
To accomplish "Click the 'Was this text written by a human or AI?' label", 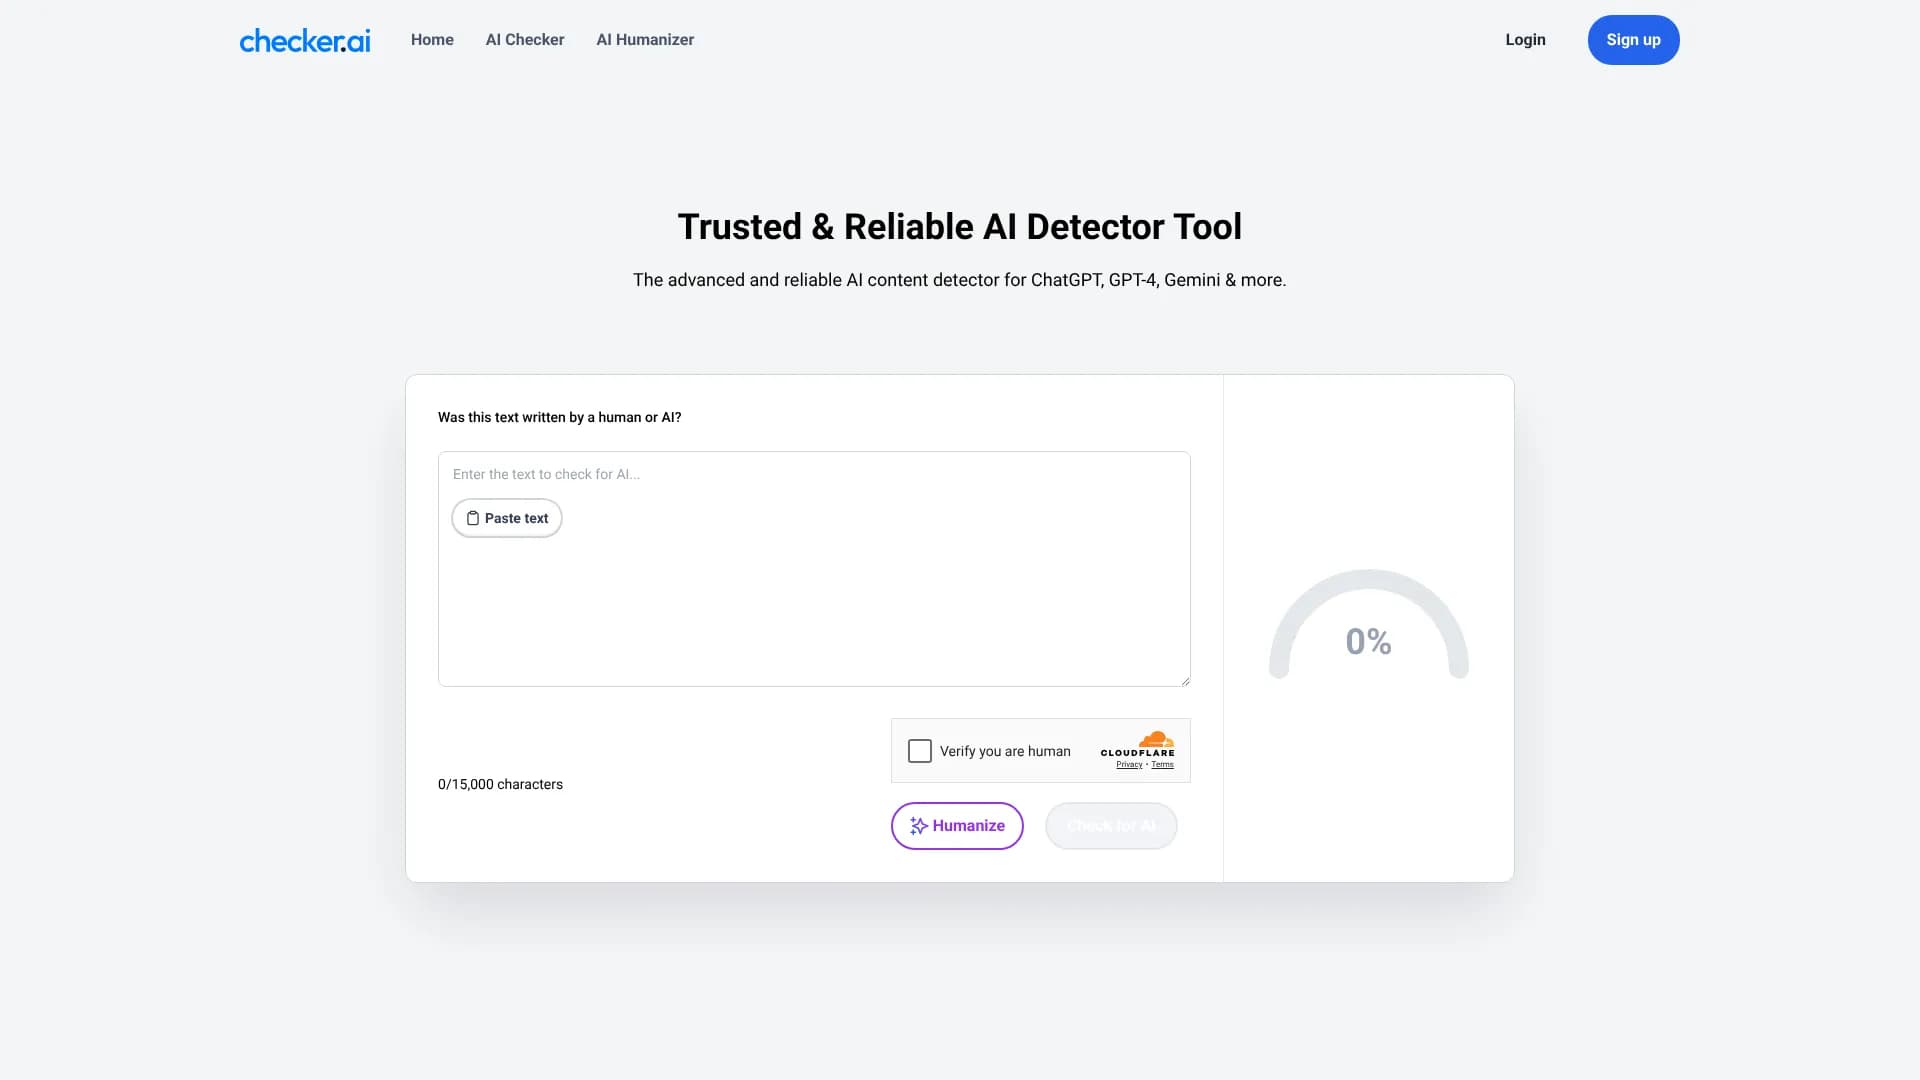I will click(x=559, y=417).
